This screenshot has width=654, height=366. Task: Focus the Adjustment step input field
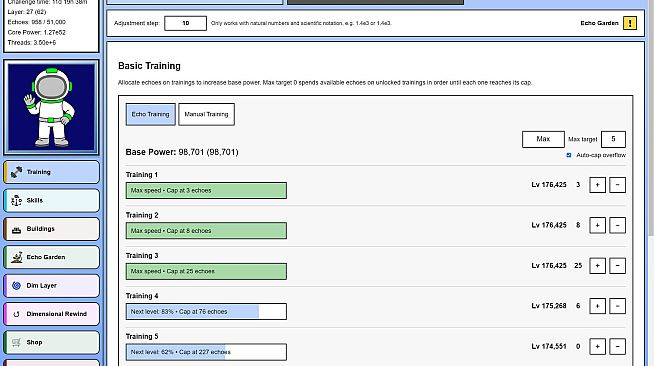(186, 23)
